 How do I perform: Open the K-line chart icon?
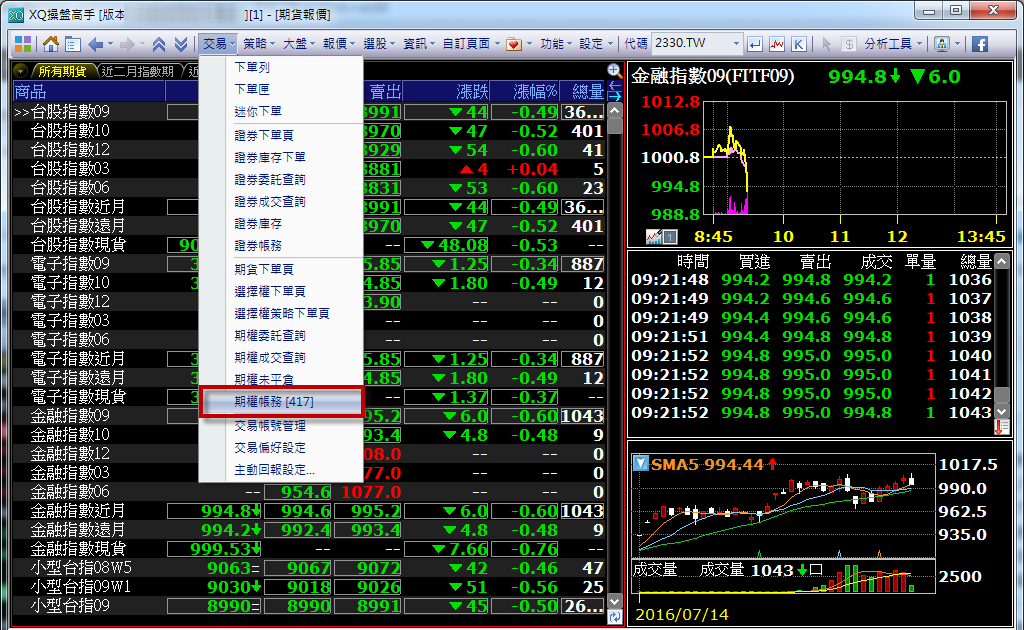[x=799, y=44]
